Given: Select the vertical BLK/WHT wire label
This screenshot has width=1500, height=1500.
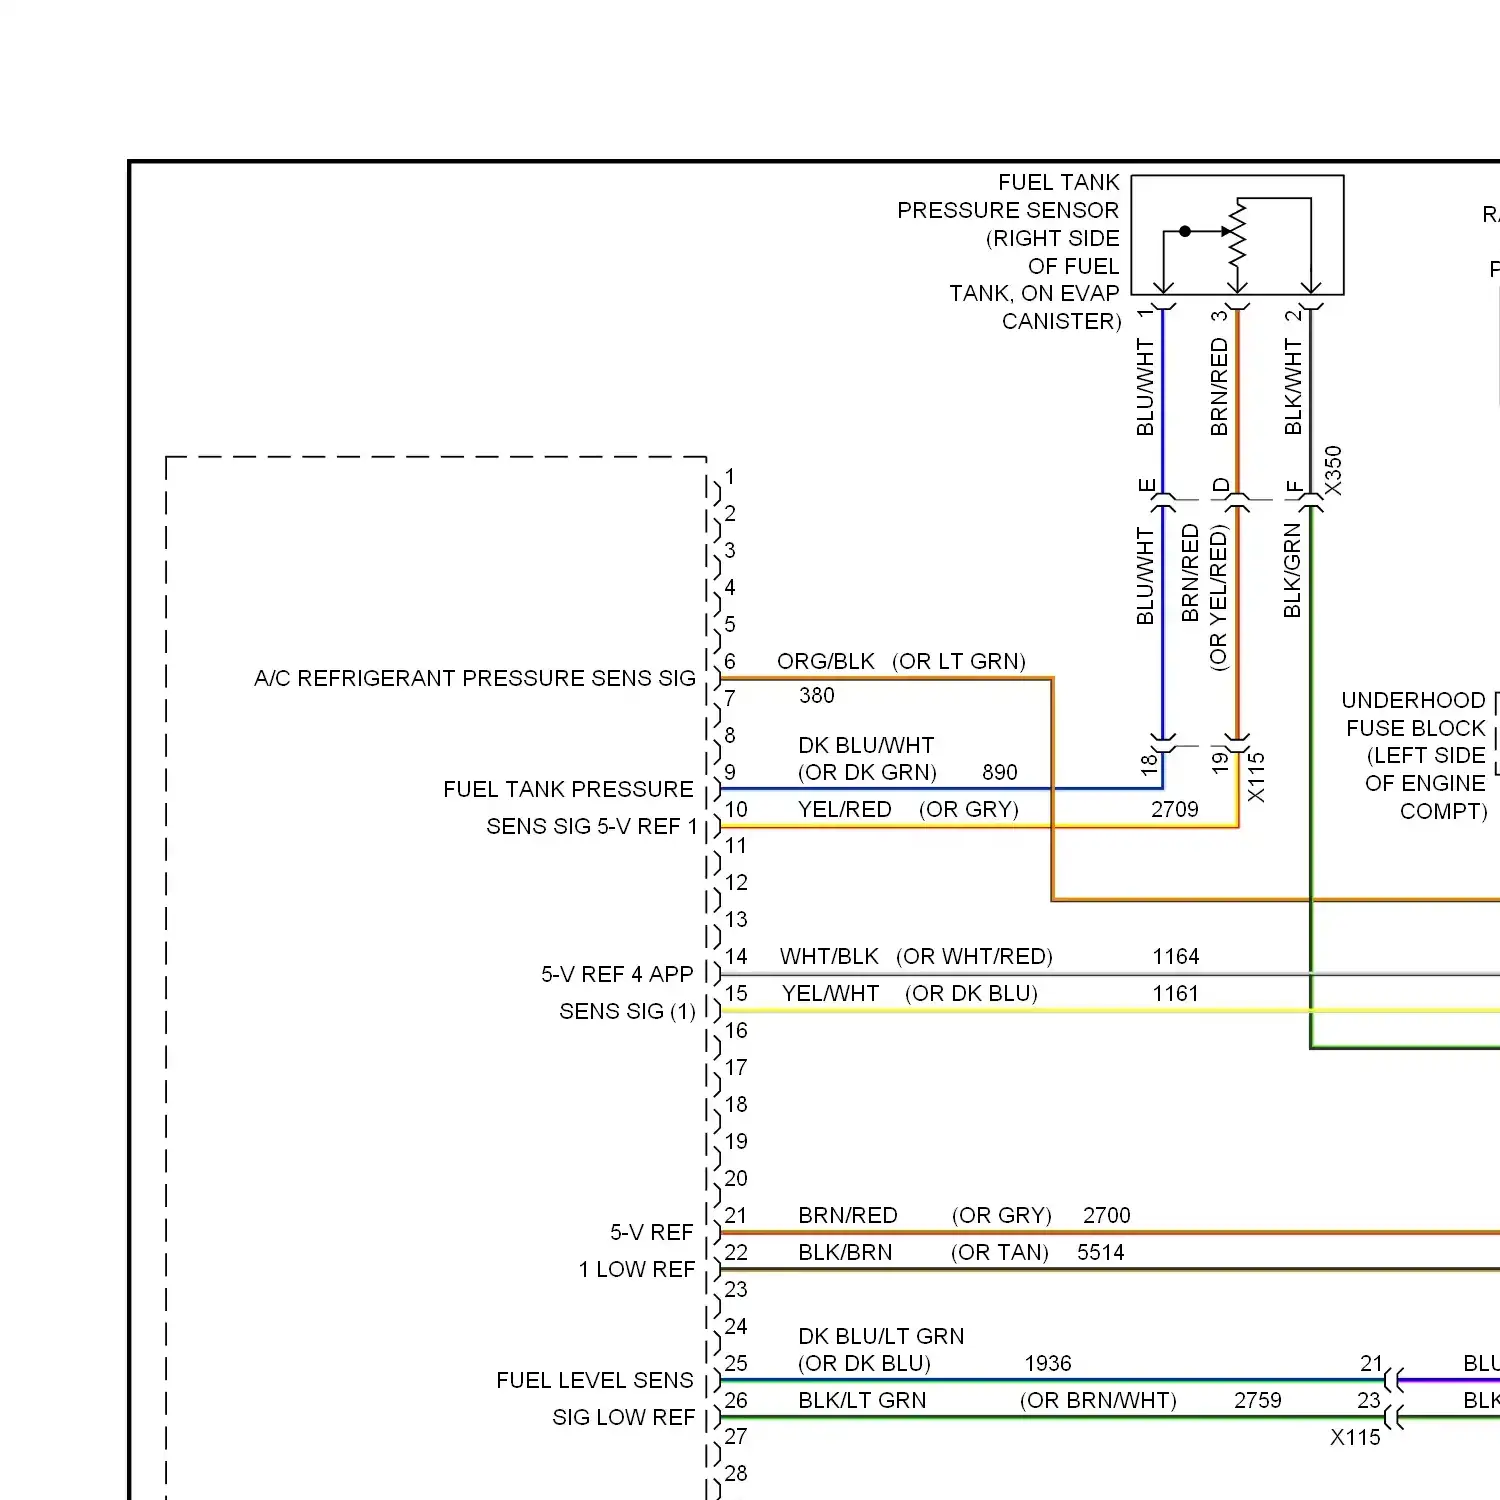Looking at the screenshot, I should click(x=1293, y=387).
